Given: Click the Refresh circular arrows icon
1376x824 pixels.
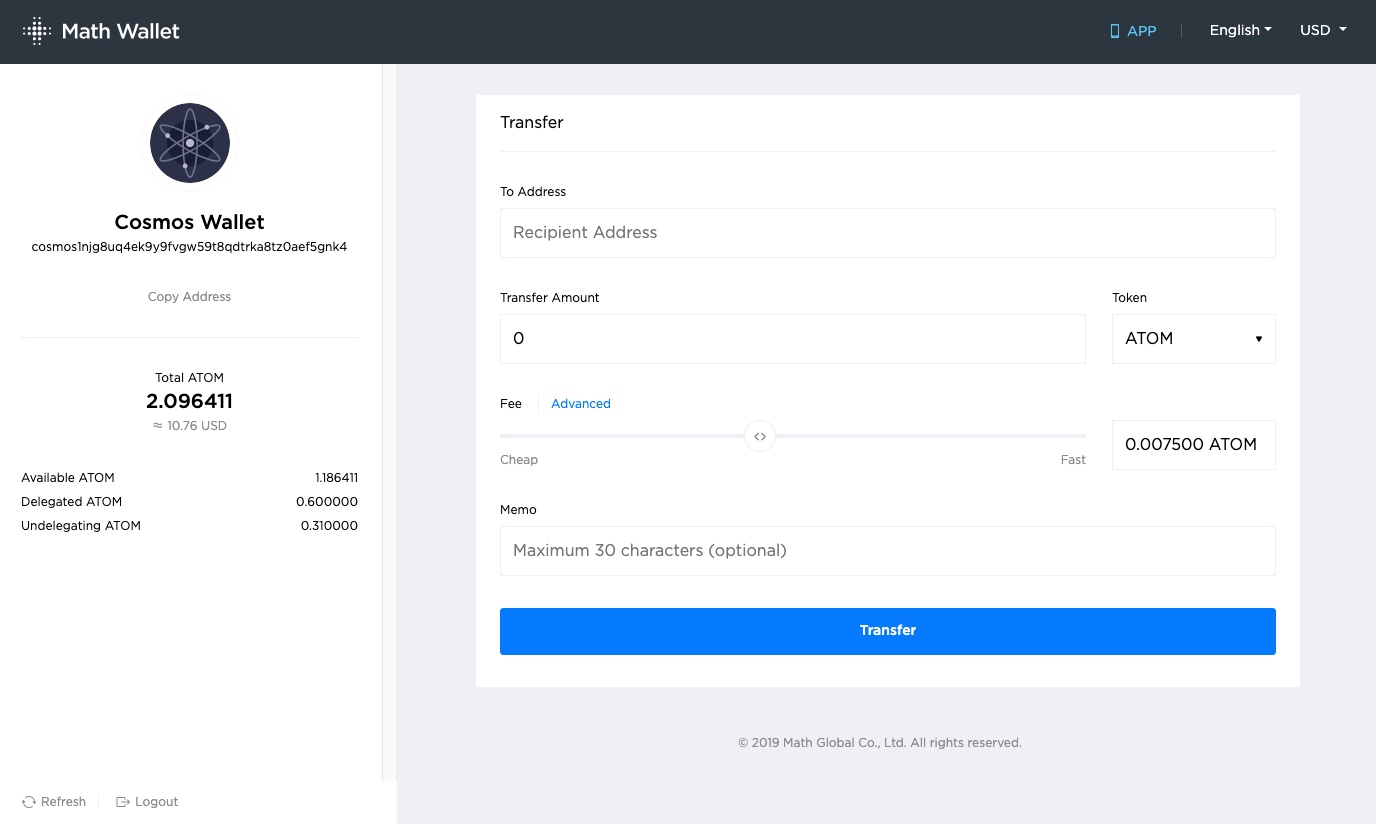Looking at the screenshot, I should (x=29, y=802).
